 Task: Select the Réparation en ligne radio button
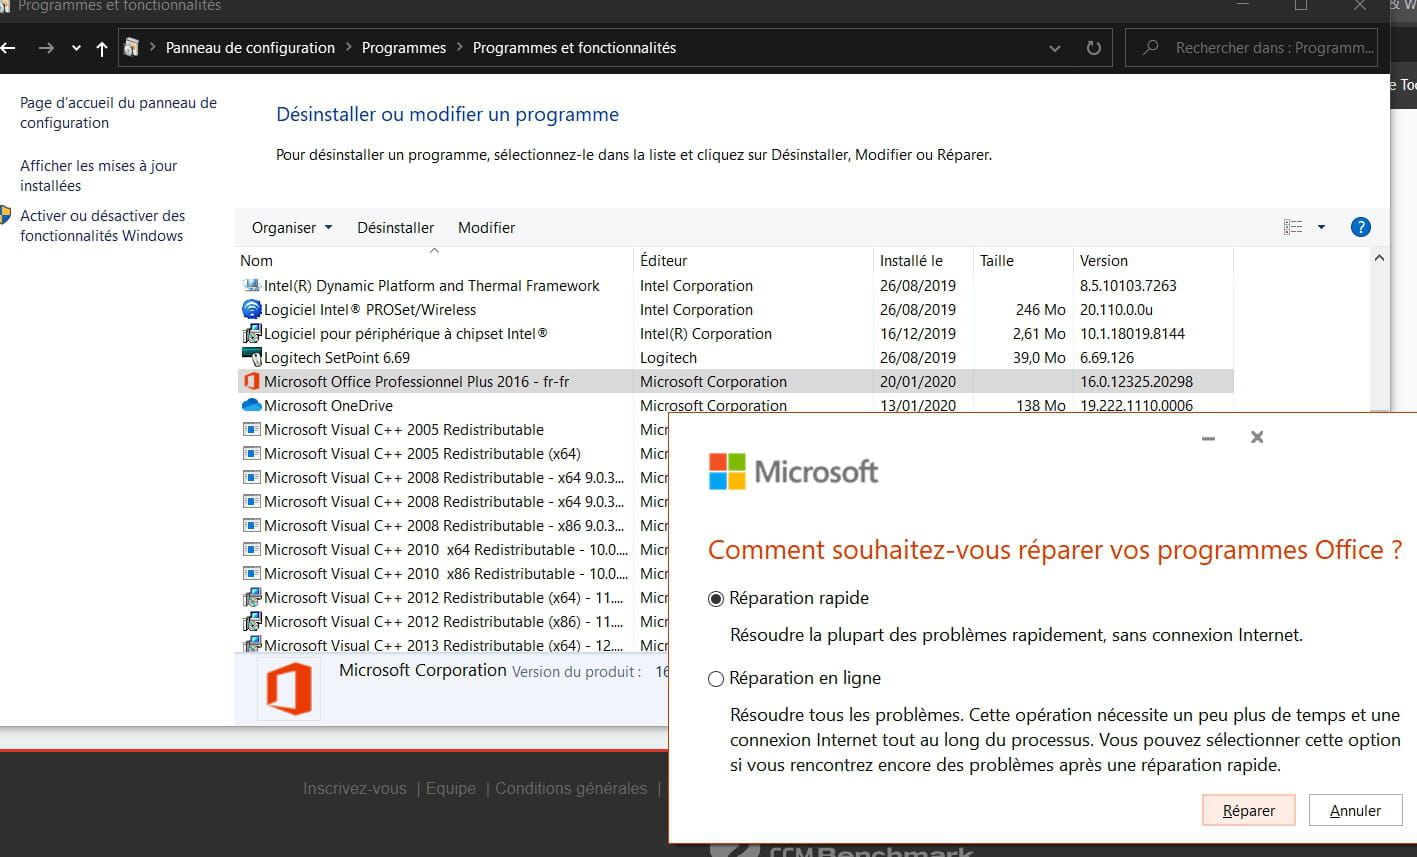(715, 679)
